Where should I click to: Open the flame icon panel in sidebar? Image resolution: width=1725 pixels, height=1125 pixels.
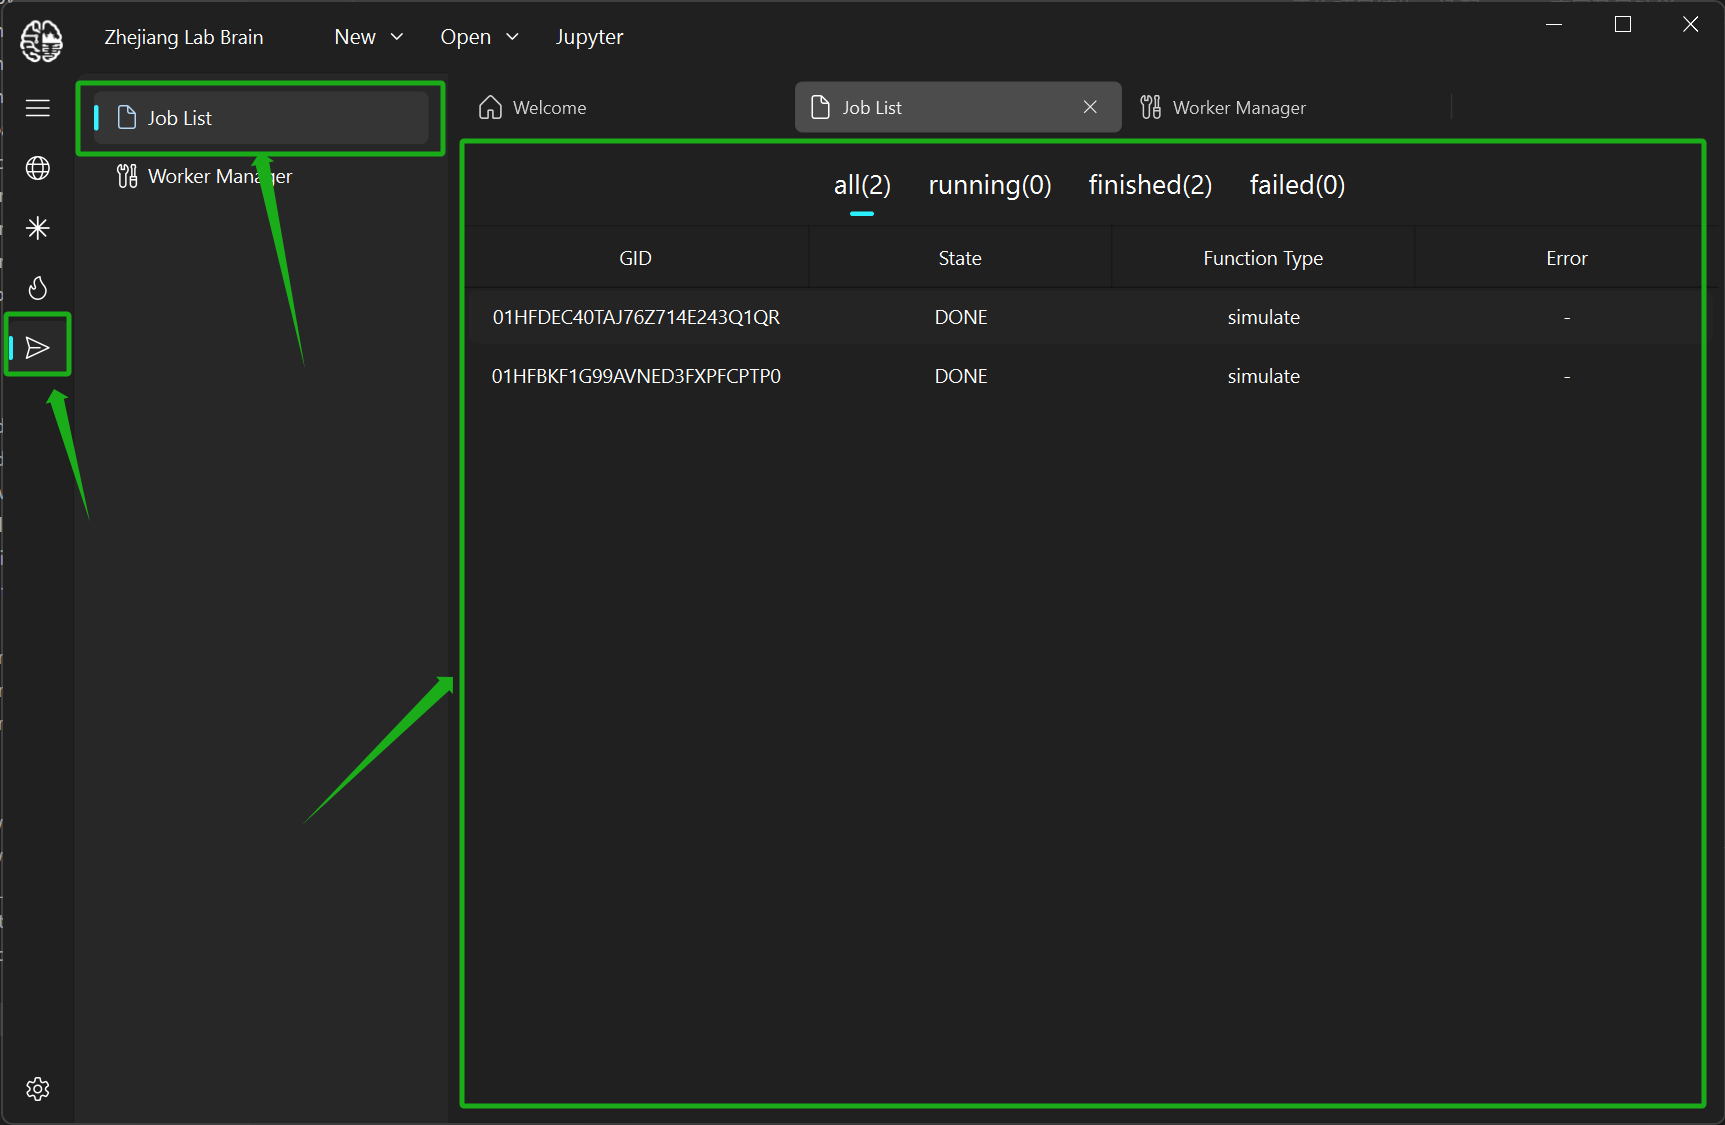pos(38,288)
